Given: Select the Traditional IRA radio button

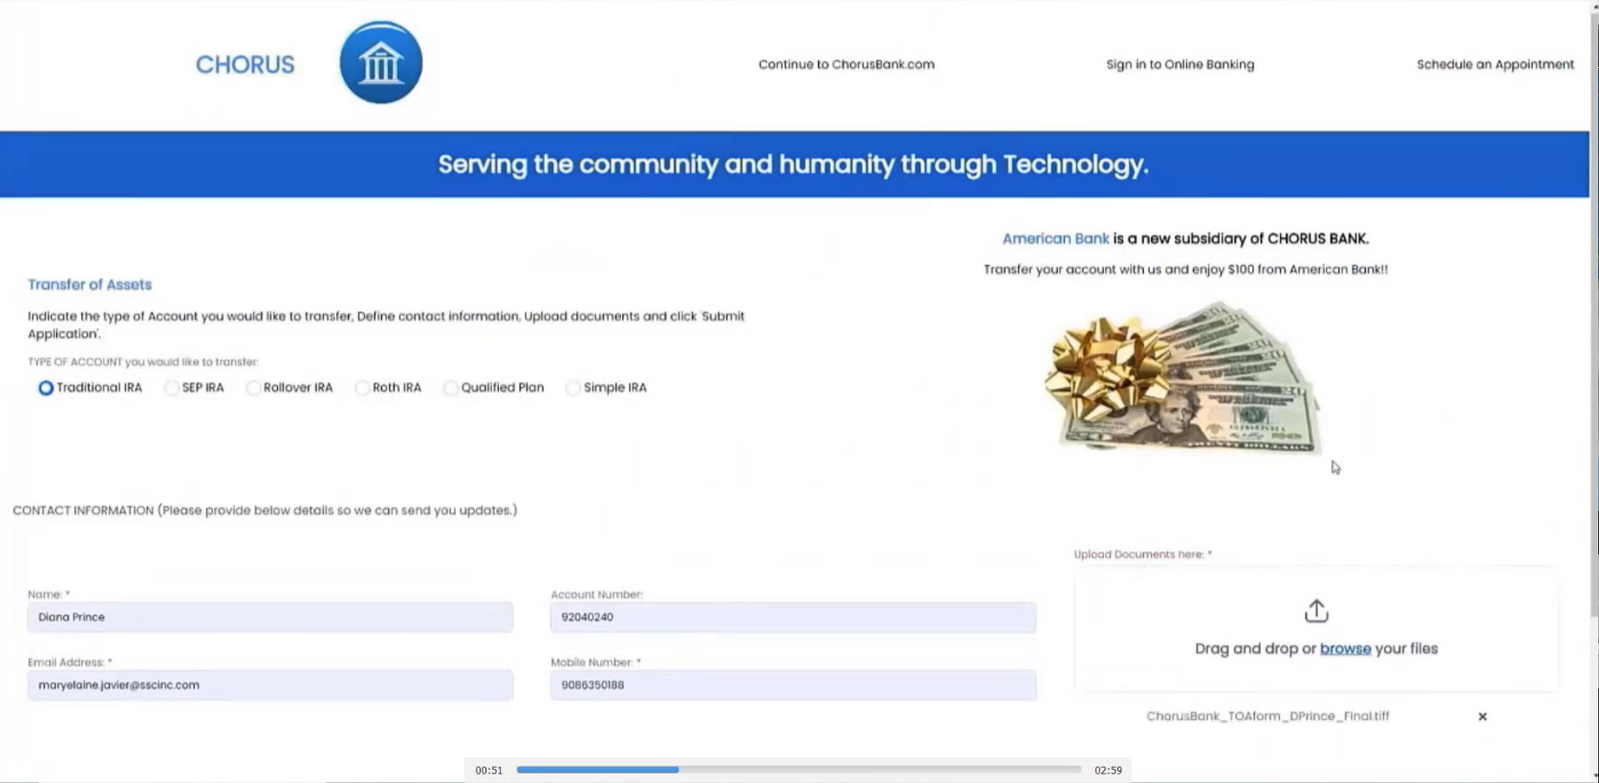Looking at the screenshot, I should click(x=46, y=388).
